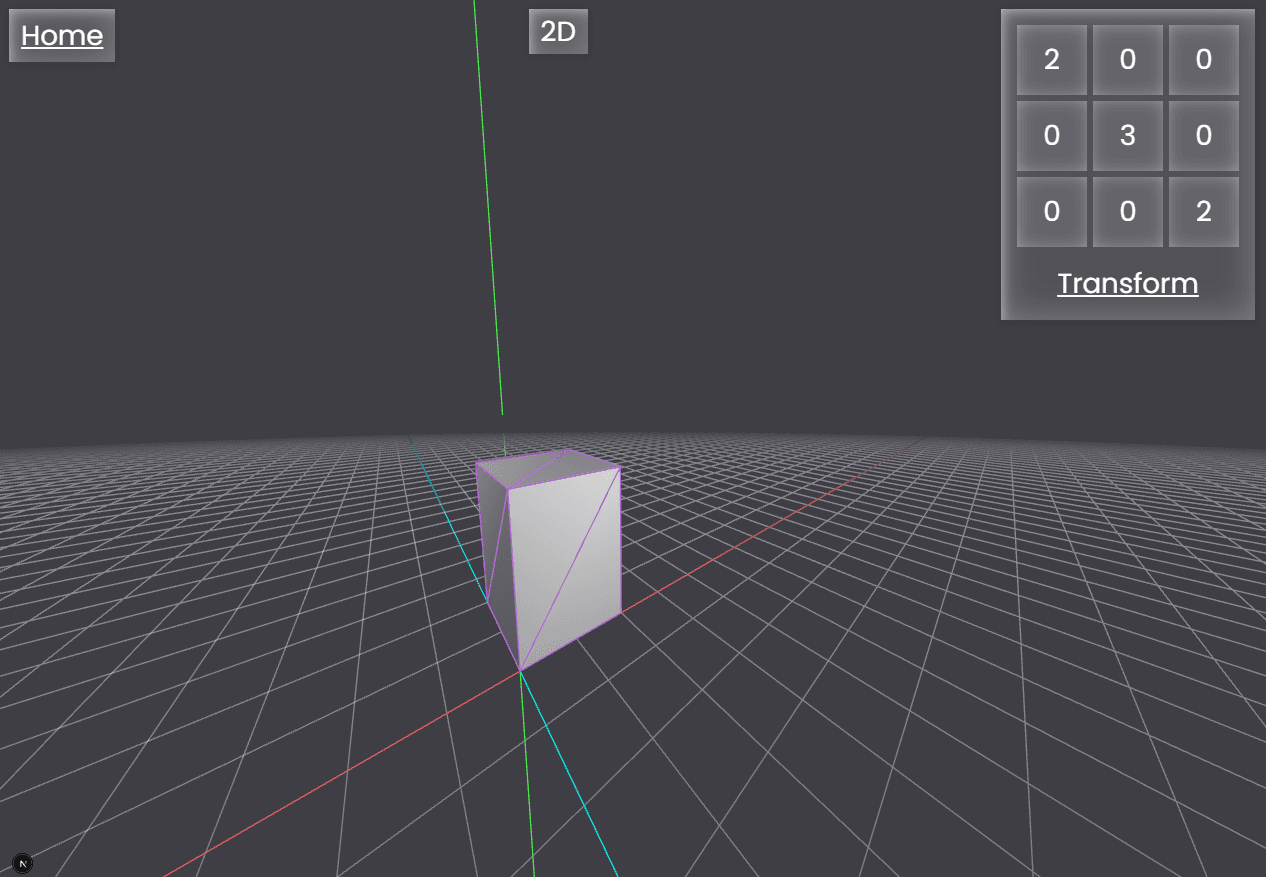Screen dimensions: 1266x877
Task: Select matrix entry row 3 column 3
Action: (x=1203, y=212)
